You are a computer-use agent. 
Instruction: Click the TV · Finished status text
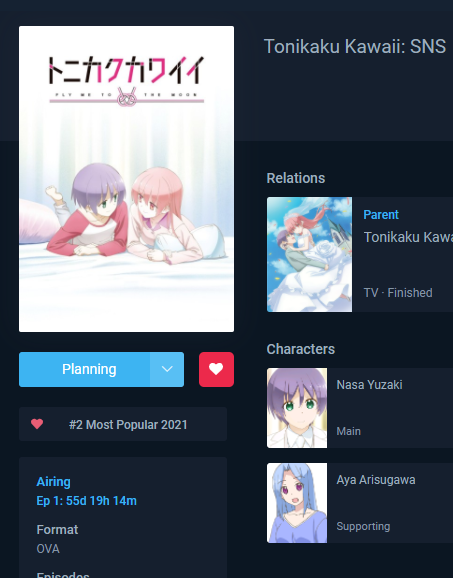pos(398,293)
